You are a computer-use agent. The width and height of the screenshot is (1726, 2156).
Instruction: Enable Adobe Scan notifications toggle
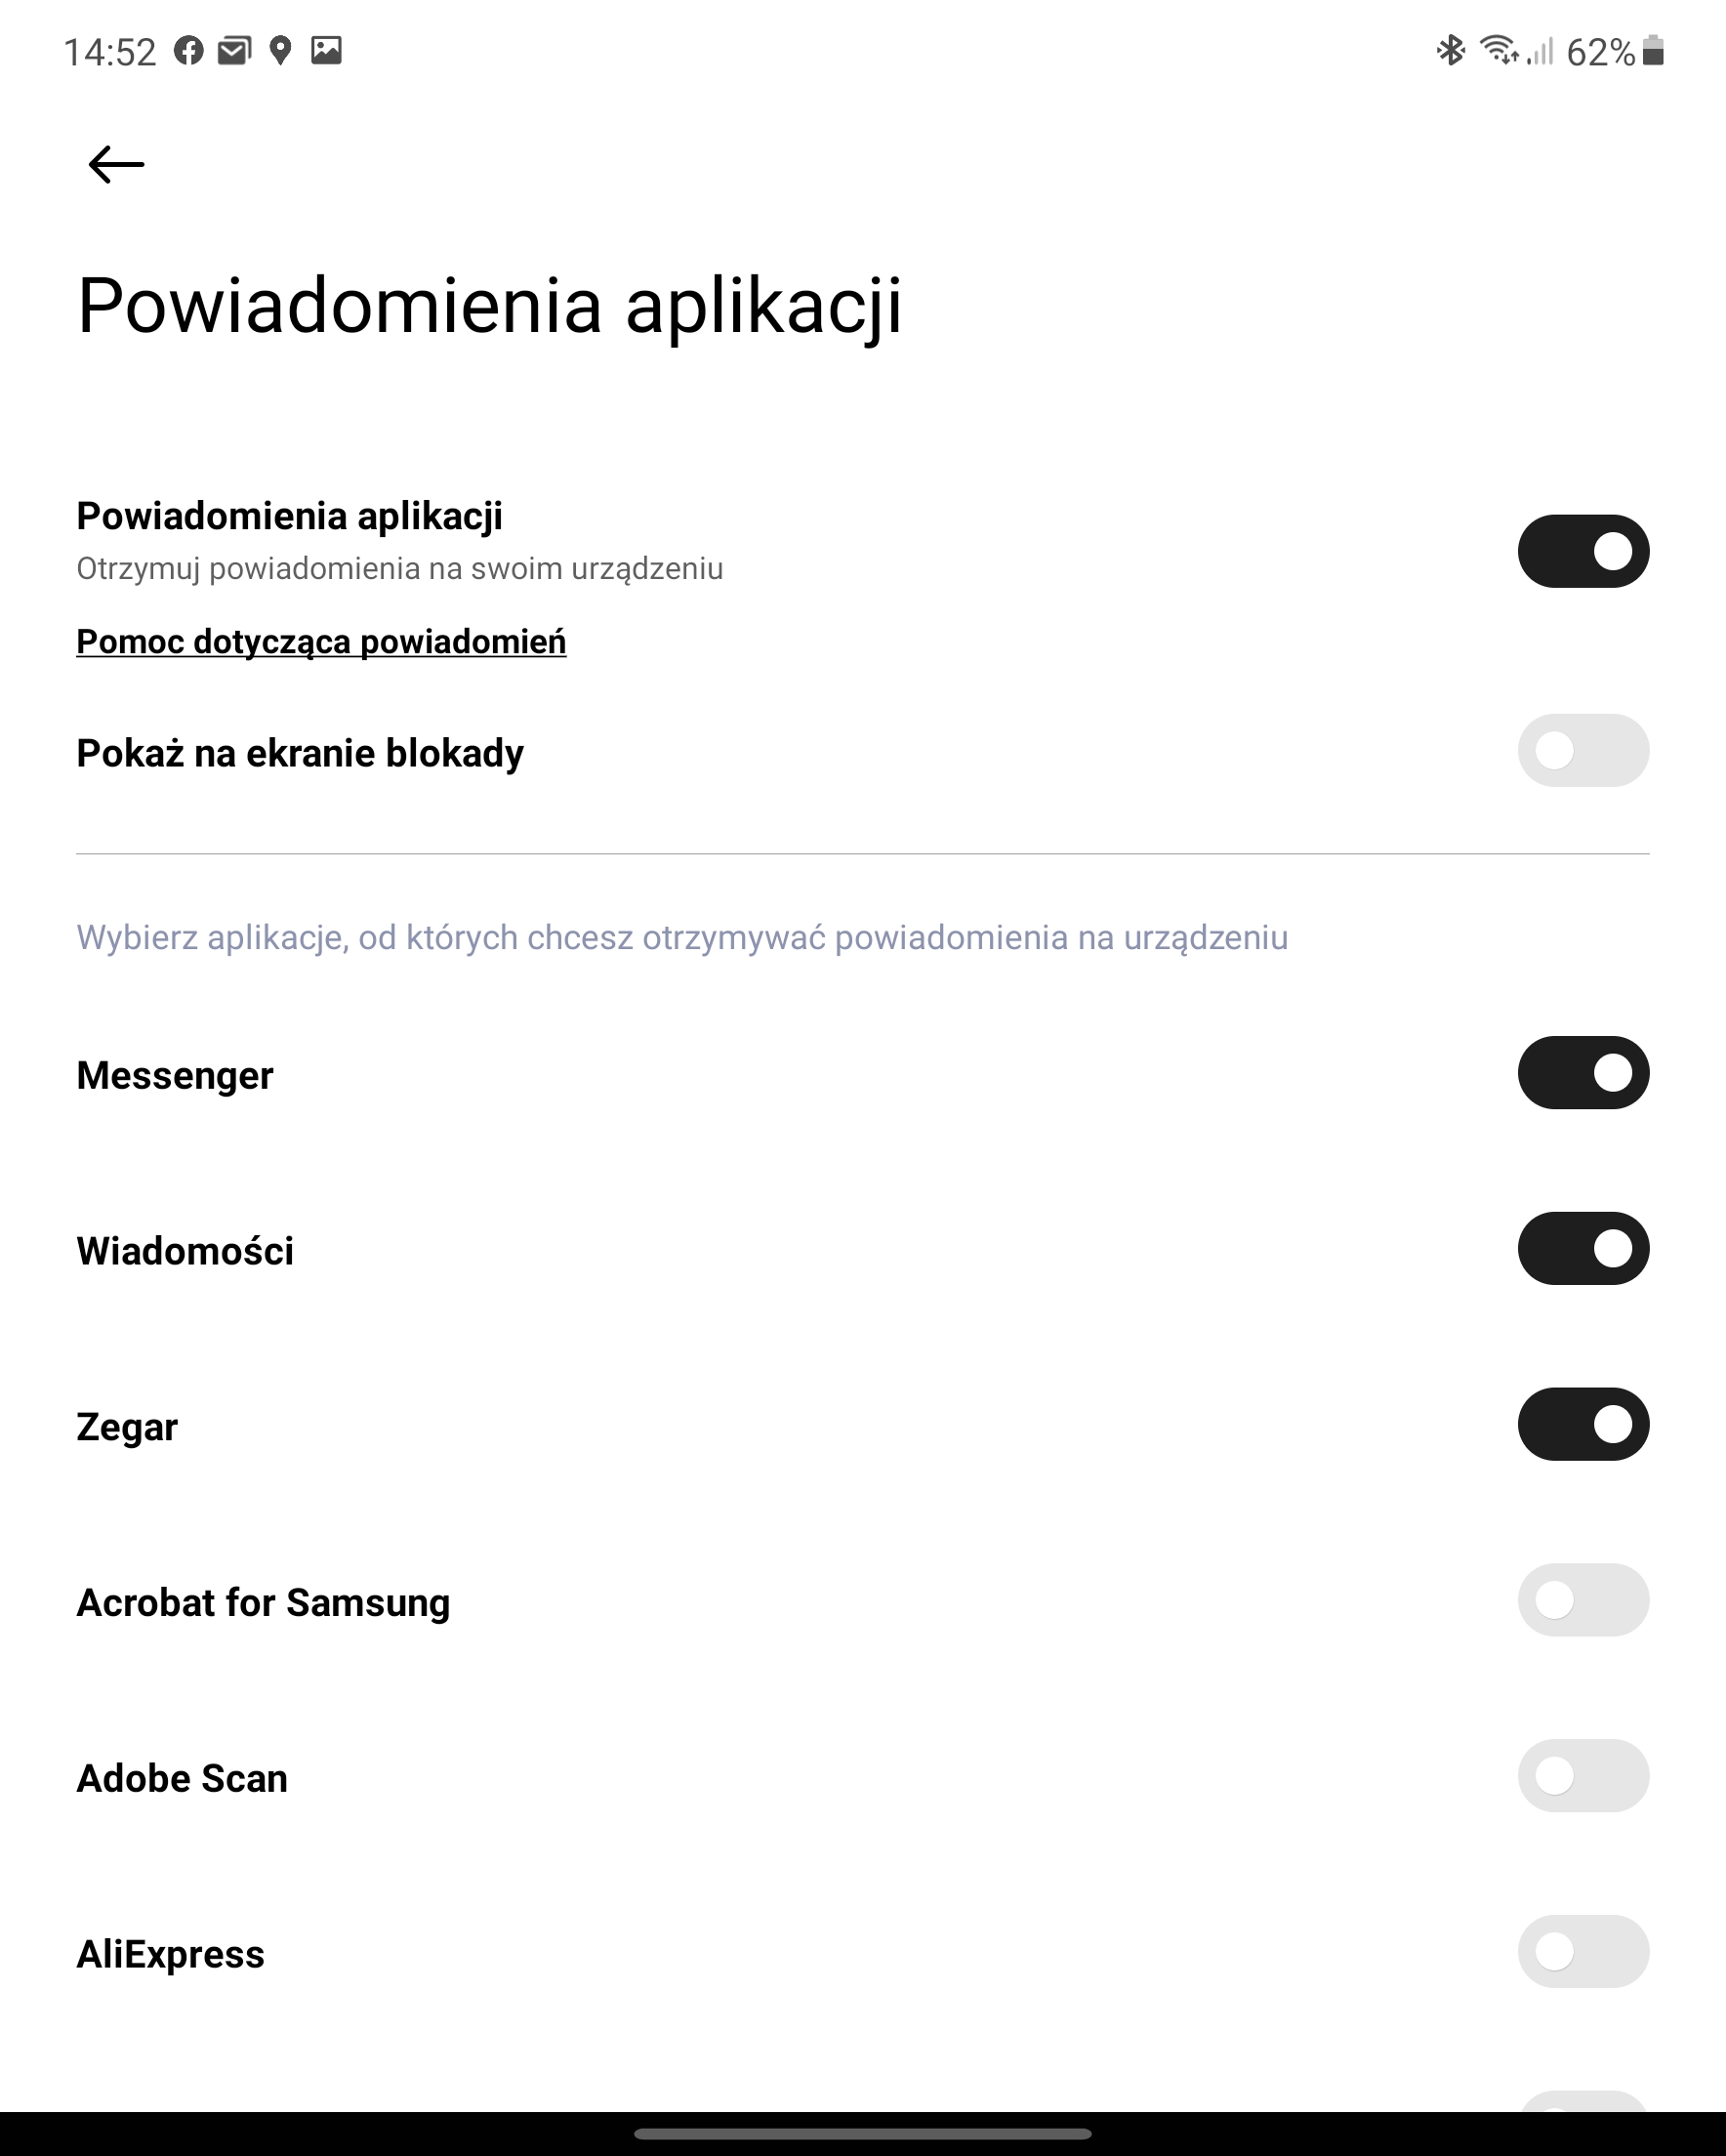tap(1583, 1776)
